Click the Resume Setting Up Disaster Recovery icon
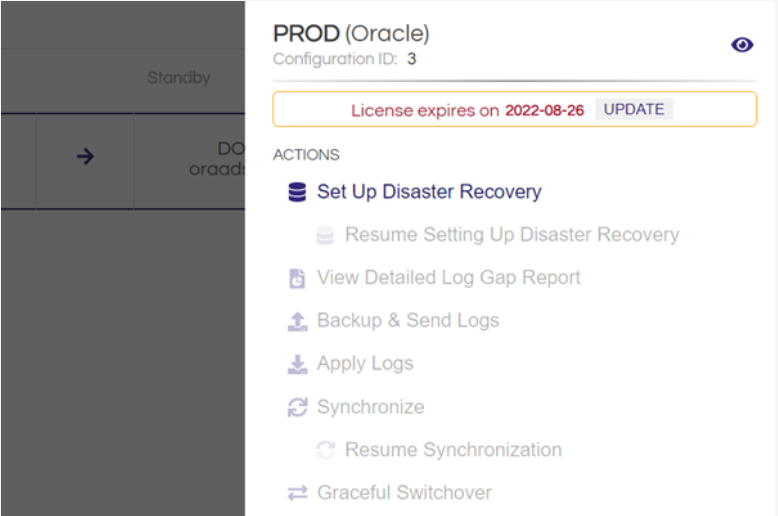Image resolution: width=778 pixels, height=516 pixels. (324, 236)
